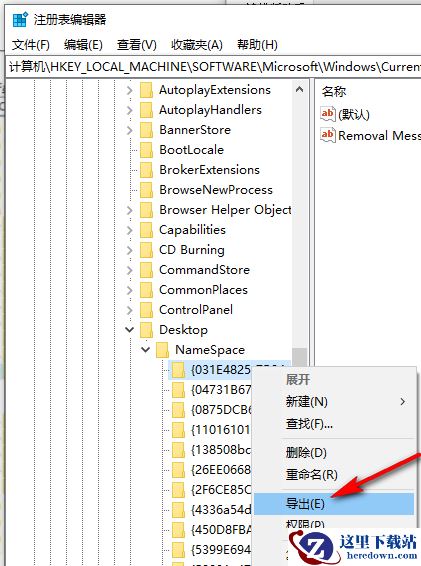The height and width of the screenshot is (566, 421).
Task: Open the 收藏夹(A) menu
Action: point(197,45)
